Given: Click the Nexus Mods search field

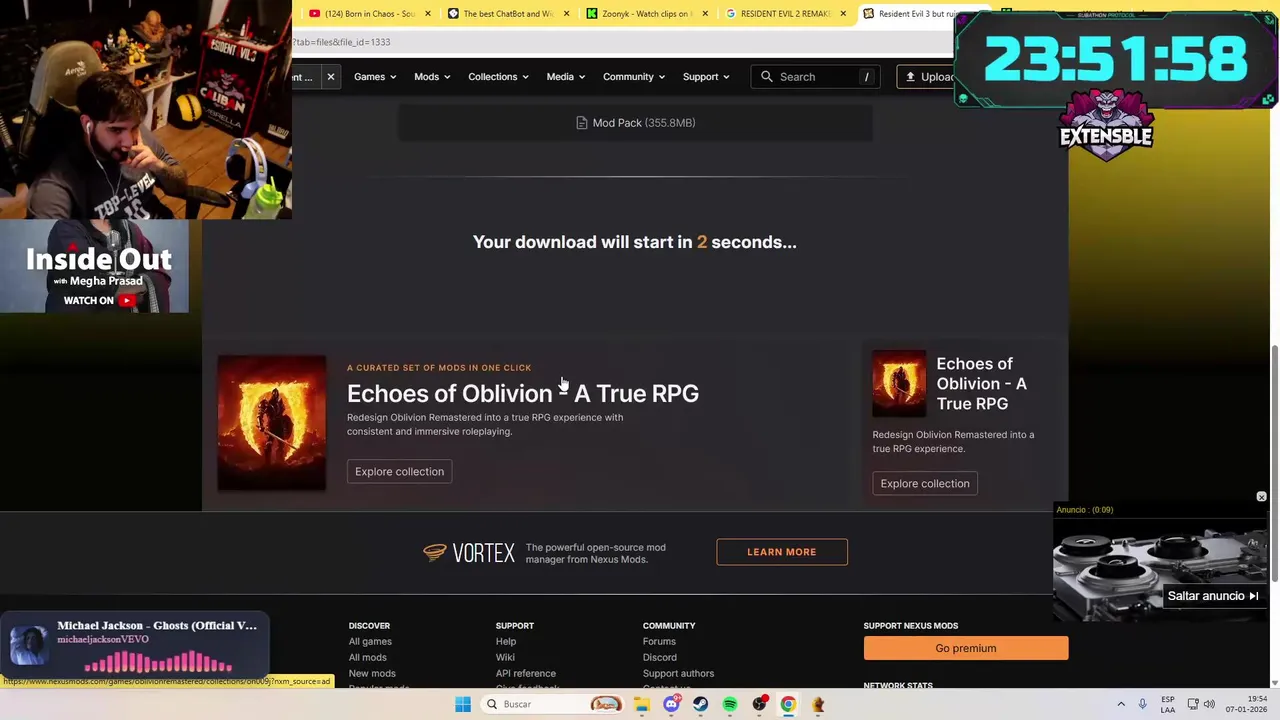Looking at the screenshot, I should [816, 77].
